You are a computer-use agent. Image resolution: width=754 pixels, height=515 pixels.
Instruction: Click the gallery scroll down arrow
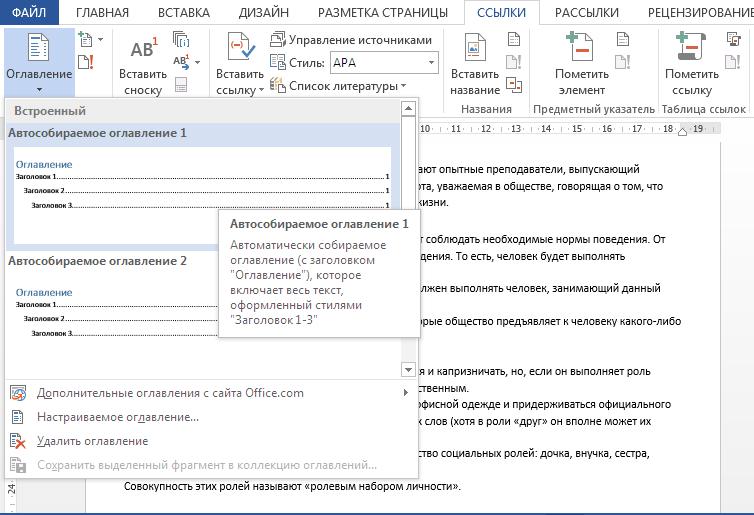click(x=408, y=370)
